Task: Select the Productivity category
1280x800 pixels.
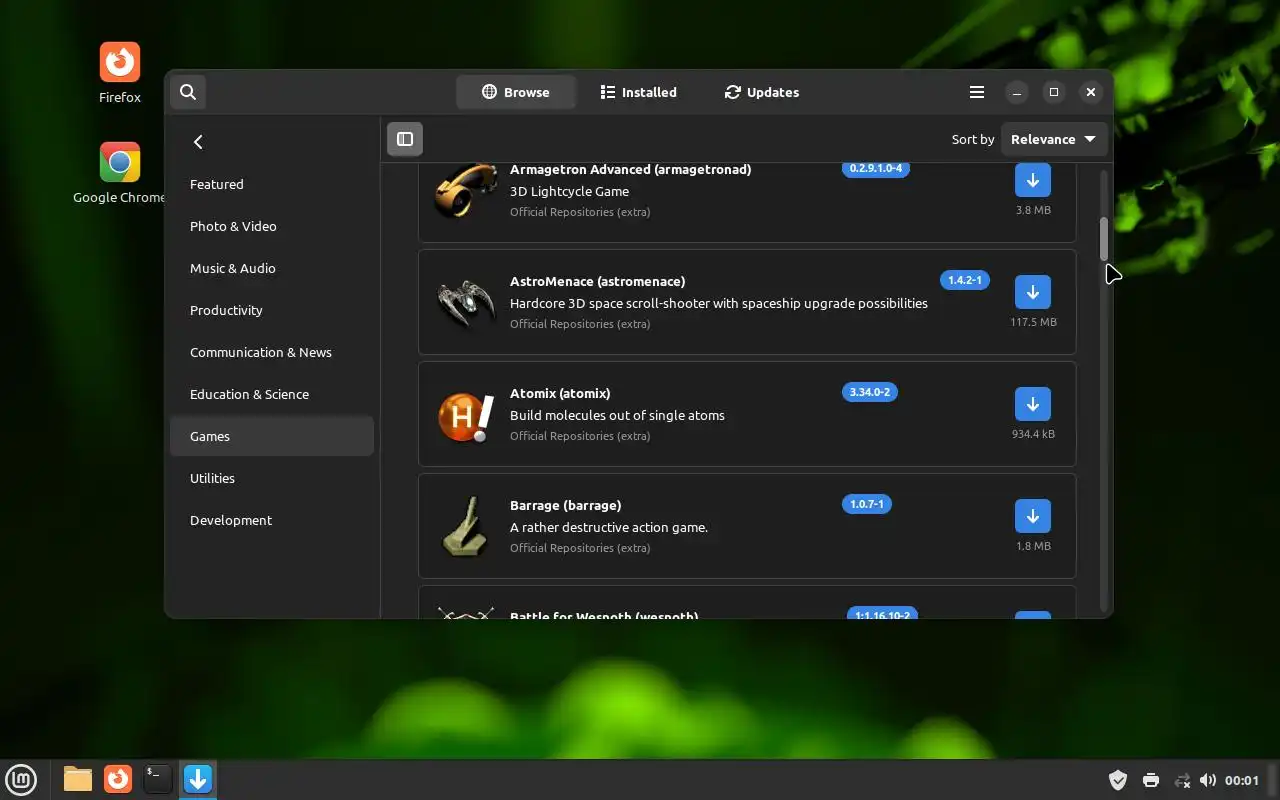Action: (272, 310)
